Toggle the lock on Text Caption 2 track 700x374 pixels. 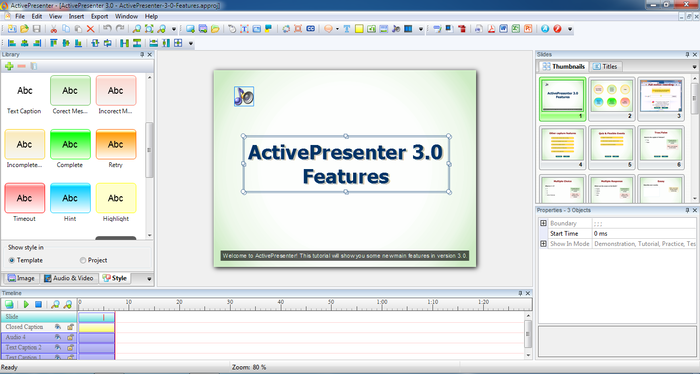(x=71, y=347)
